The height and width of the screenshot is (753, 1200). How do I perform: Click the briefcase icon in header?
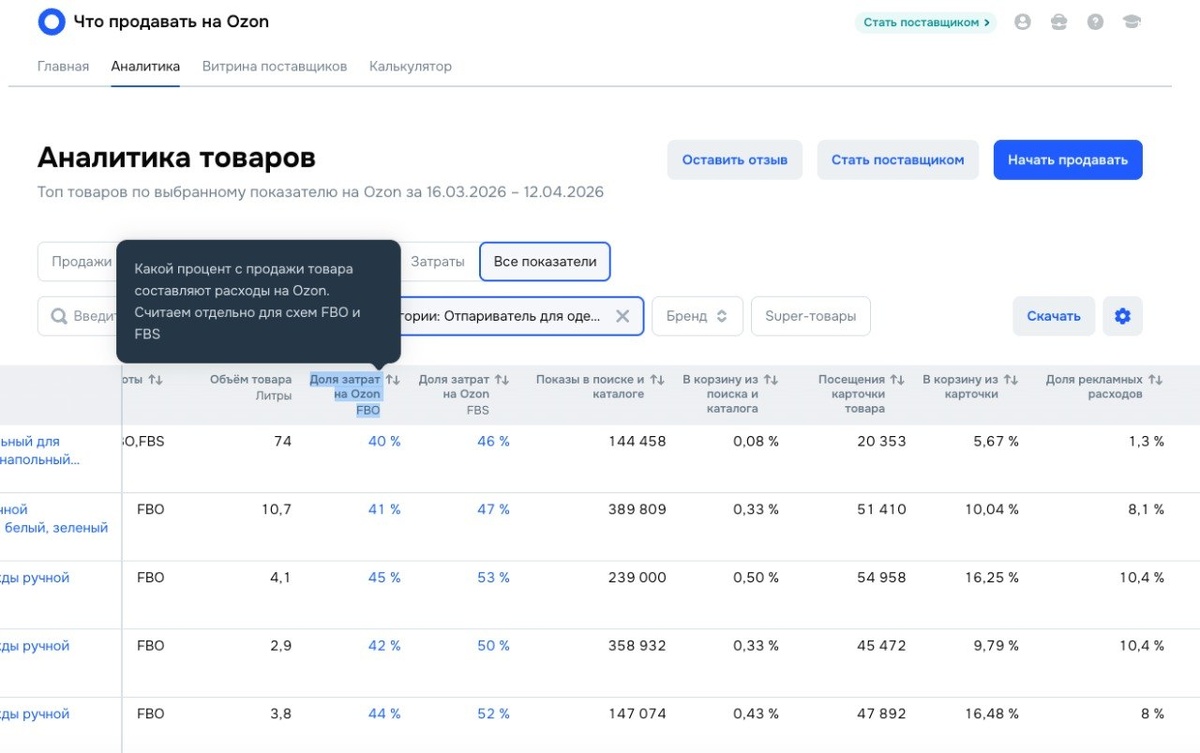(x=1059, y=22)
